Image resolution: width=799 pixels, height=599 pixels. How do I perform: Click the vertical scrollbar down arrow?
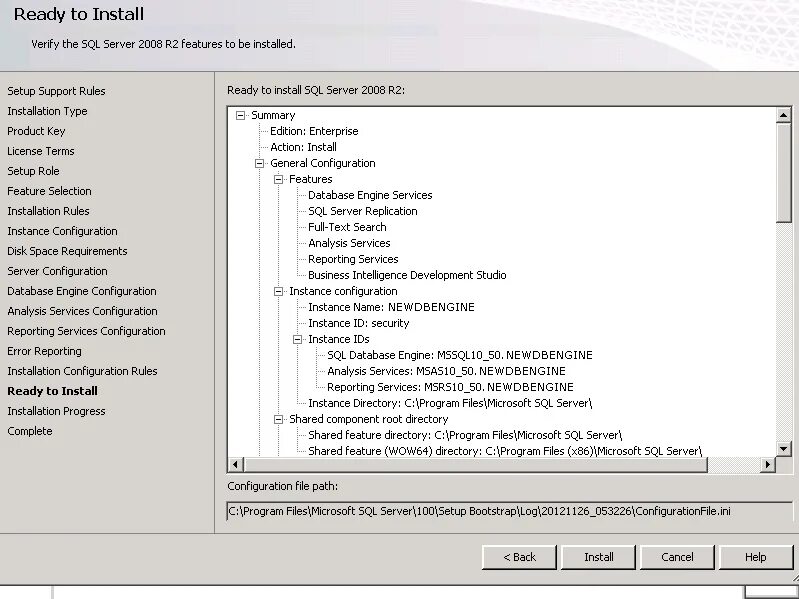784,448
